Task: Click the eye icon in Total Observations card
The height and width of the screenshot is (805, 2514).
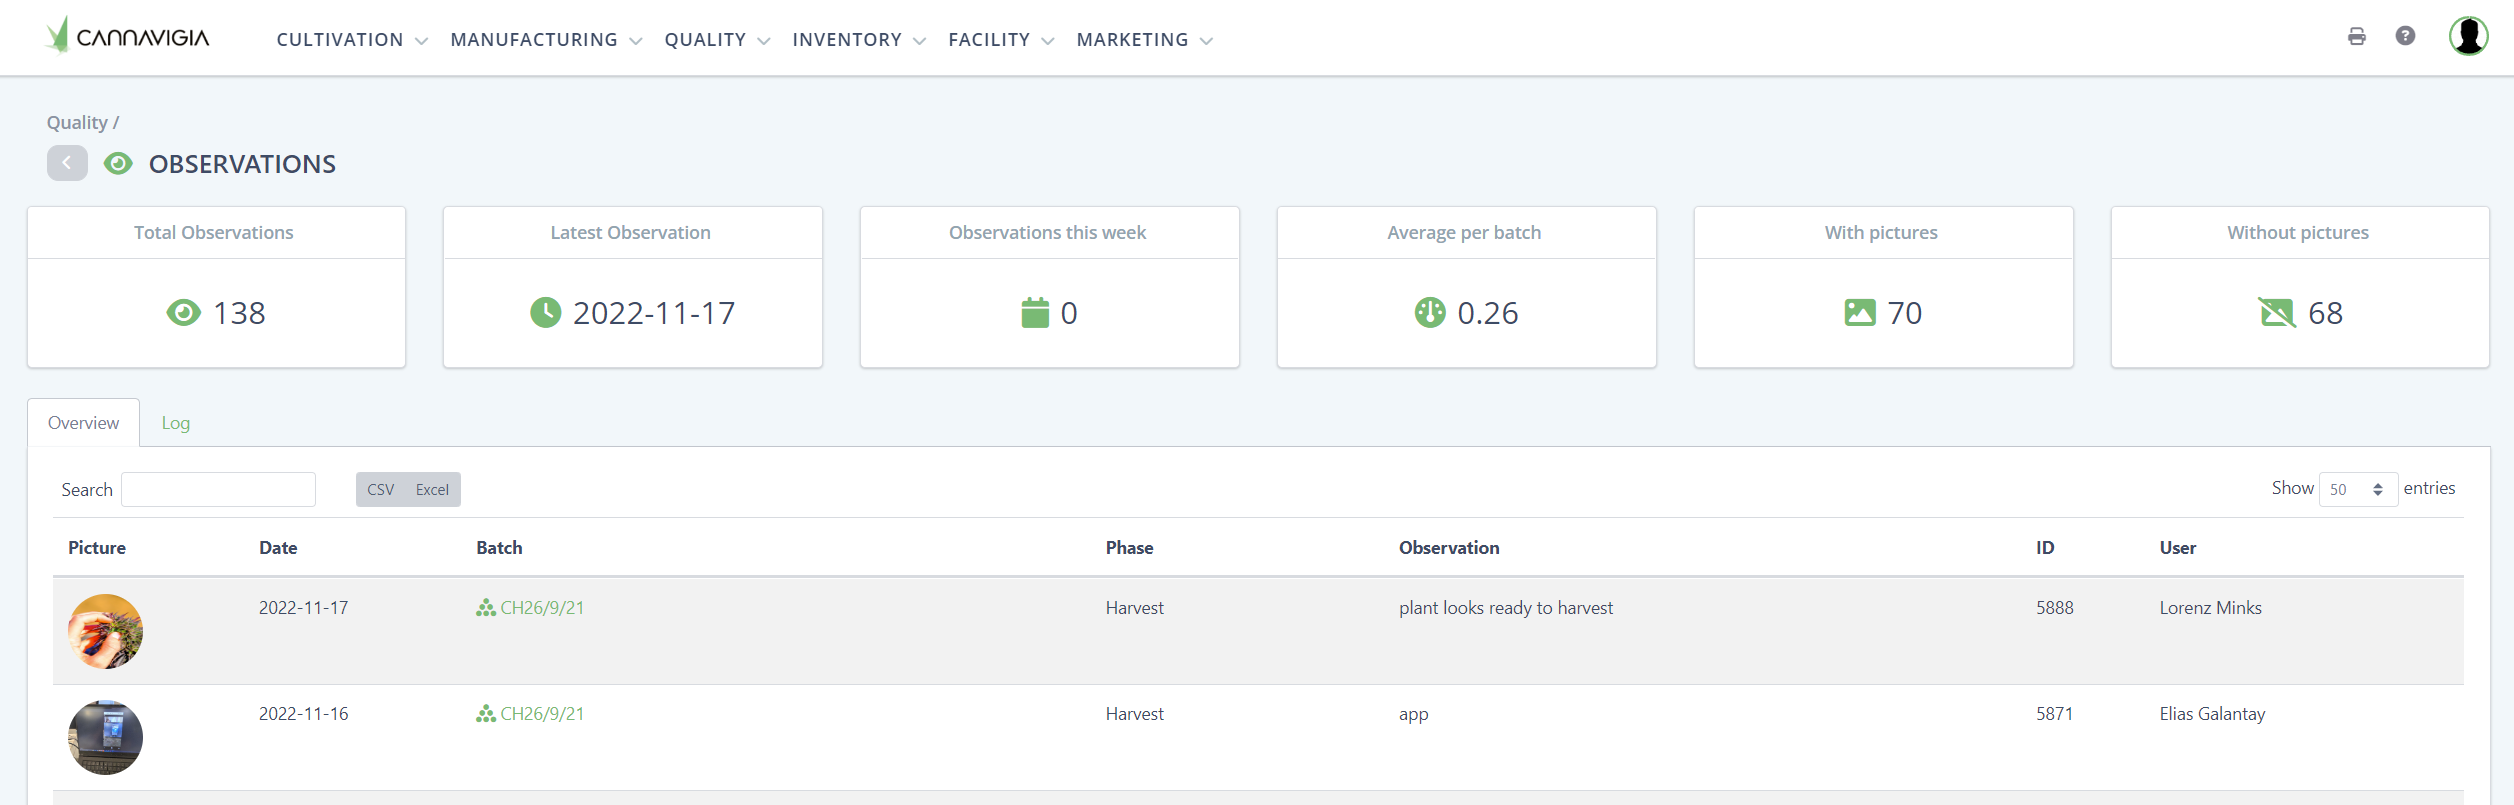Action: [x=183, y=313]
